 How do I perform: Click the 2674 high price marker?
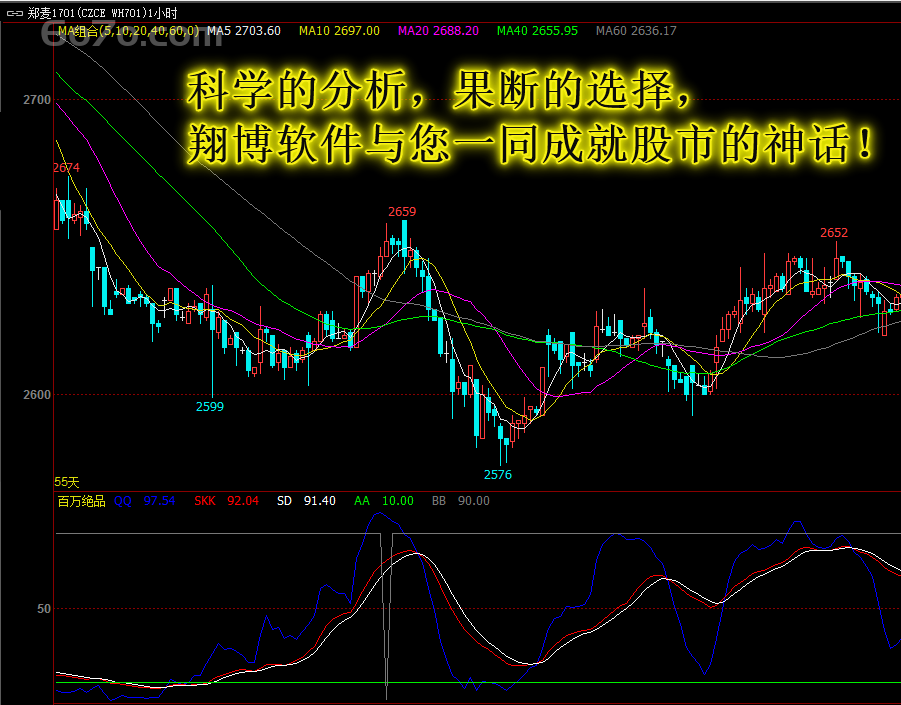(x=67, y=168)
